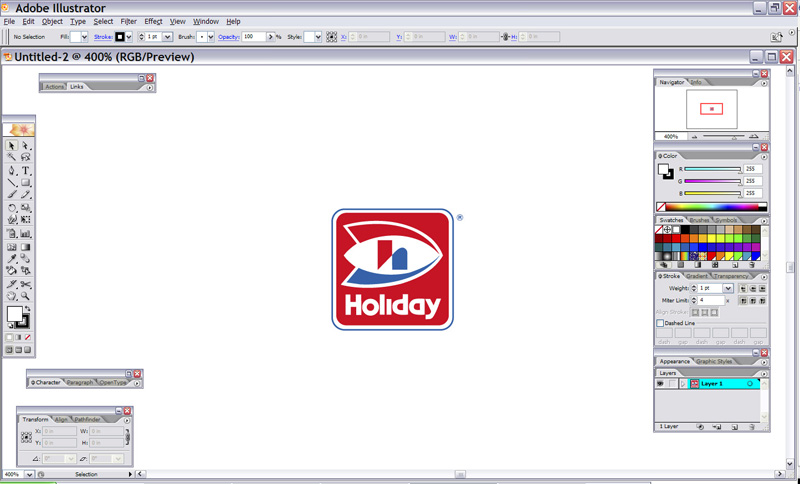Viewport: 800px width, 484px height.
Task: Open zoom level dropdown in status bar
Action: coord(29,474)
